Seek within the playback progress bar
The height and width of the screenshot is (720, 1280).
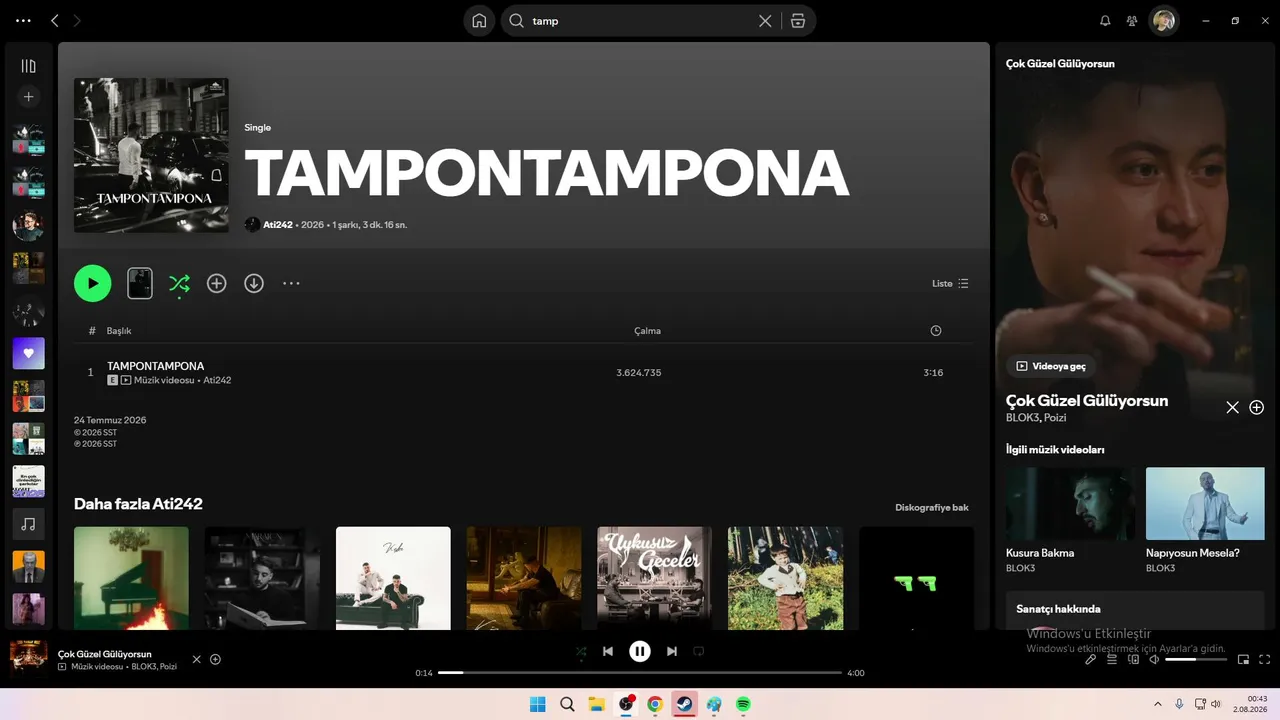coord(640,673)
